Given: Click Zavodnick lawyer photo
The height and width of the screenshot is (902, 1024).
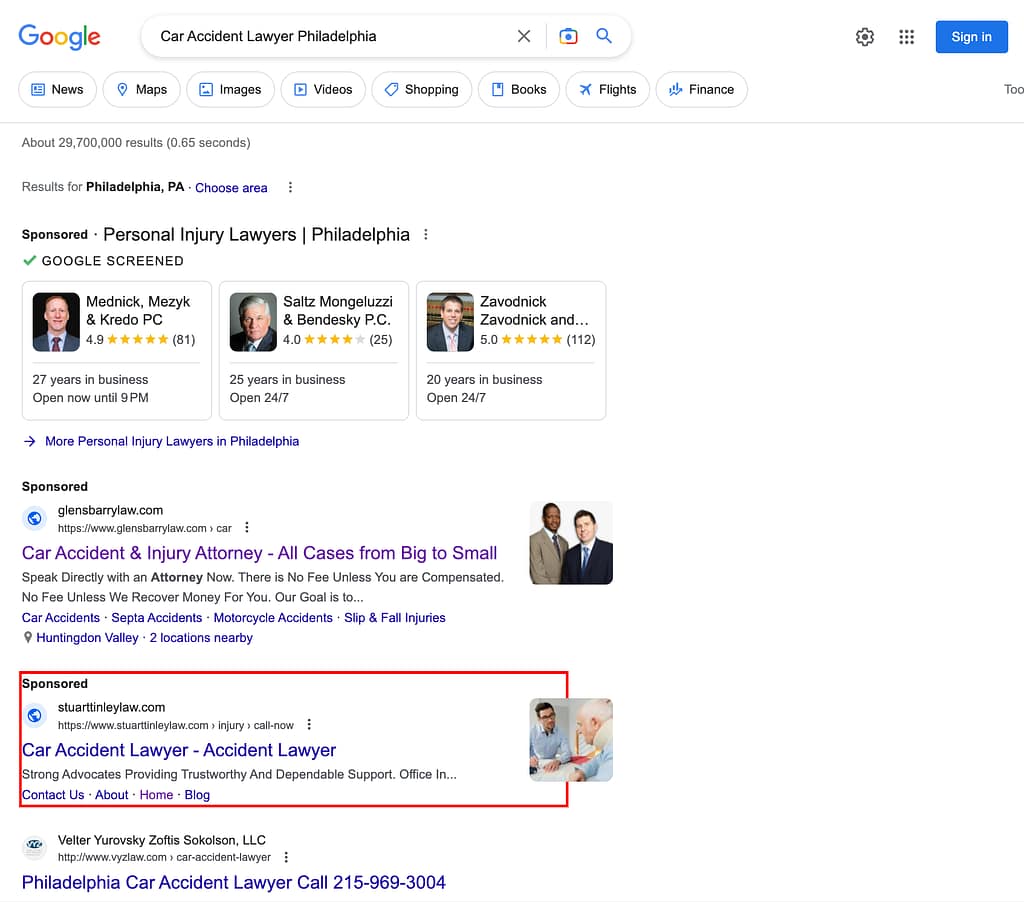Looking at the screenshot, I should point(450,322).
